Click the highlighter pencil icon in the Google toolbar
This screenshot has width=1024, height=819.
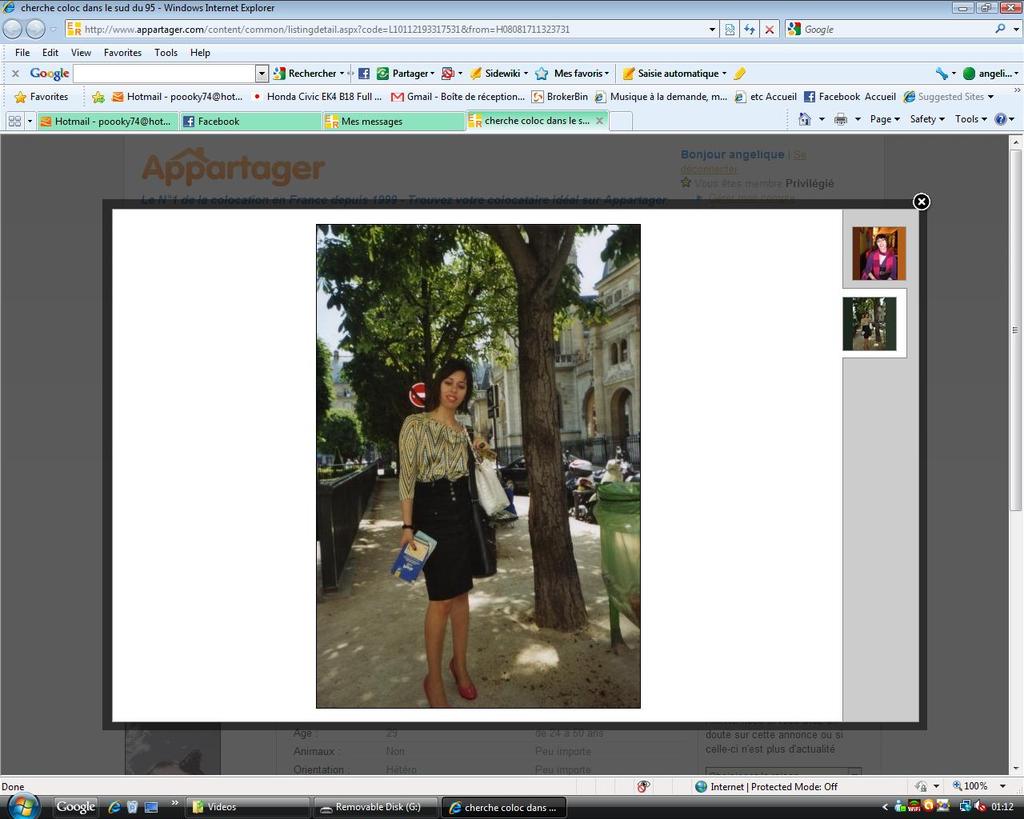tap(740, 74)
